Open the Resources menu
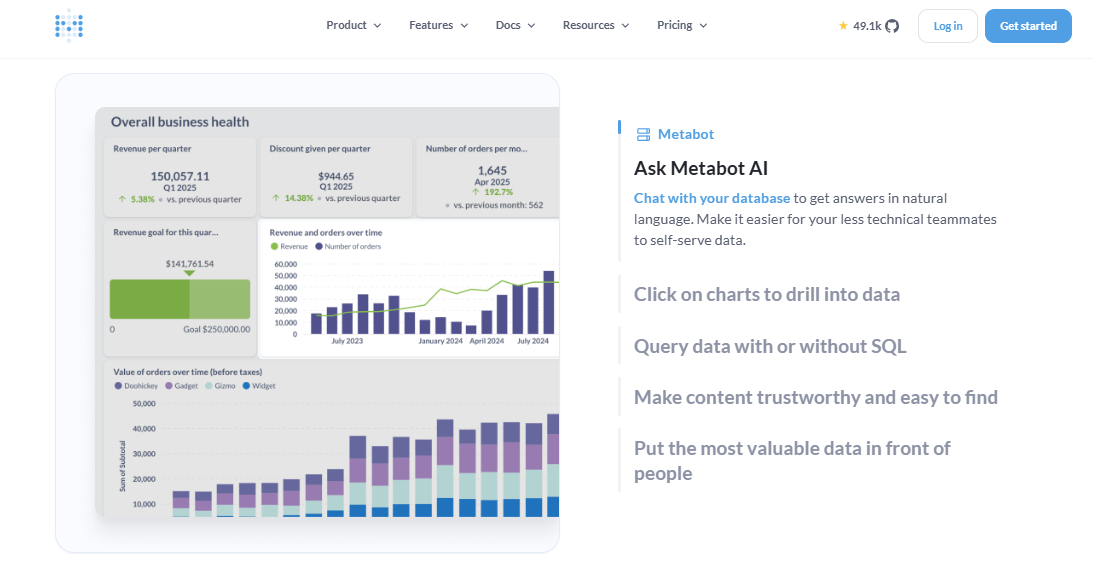The height and width of the screenshot is (566, 1093). [x=596, y=25]
